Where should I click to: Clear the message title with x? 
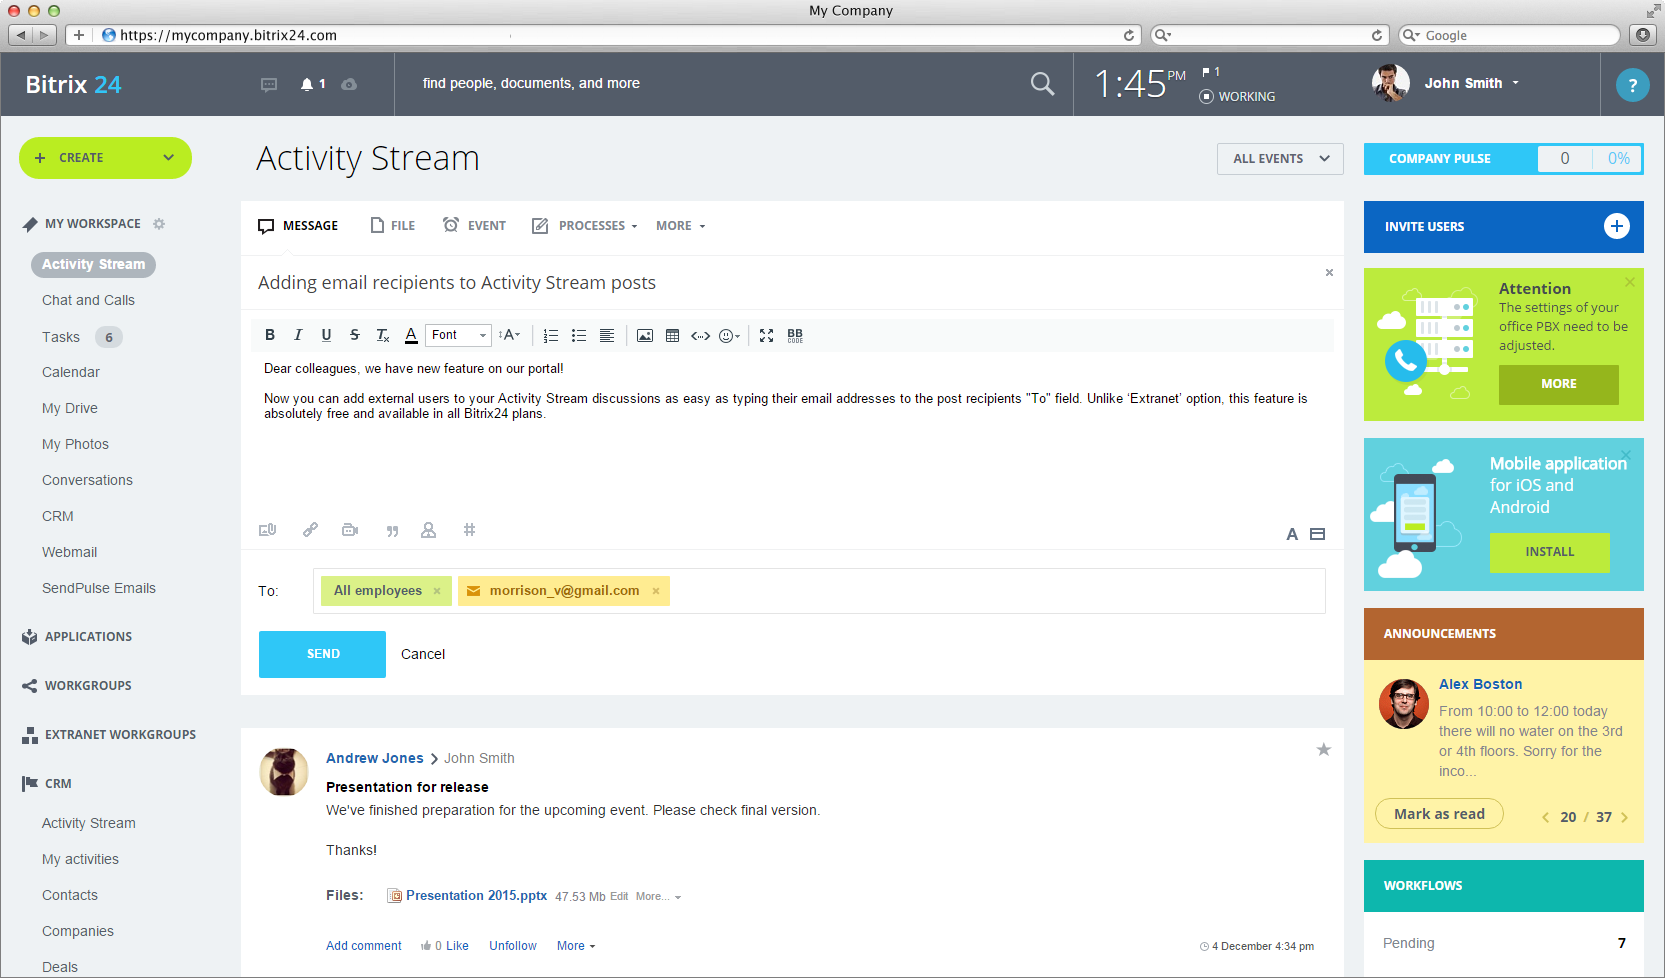1329,272
